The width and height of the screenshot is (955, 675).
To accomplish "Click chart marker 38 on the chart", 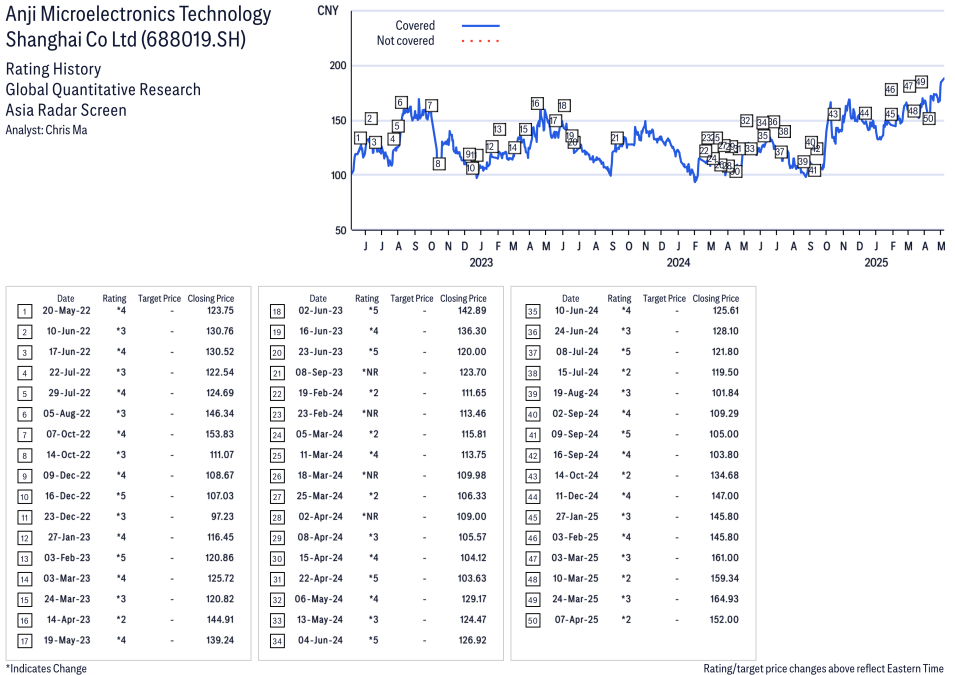I will click(784, 131).
